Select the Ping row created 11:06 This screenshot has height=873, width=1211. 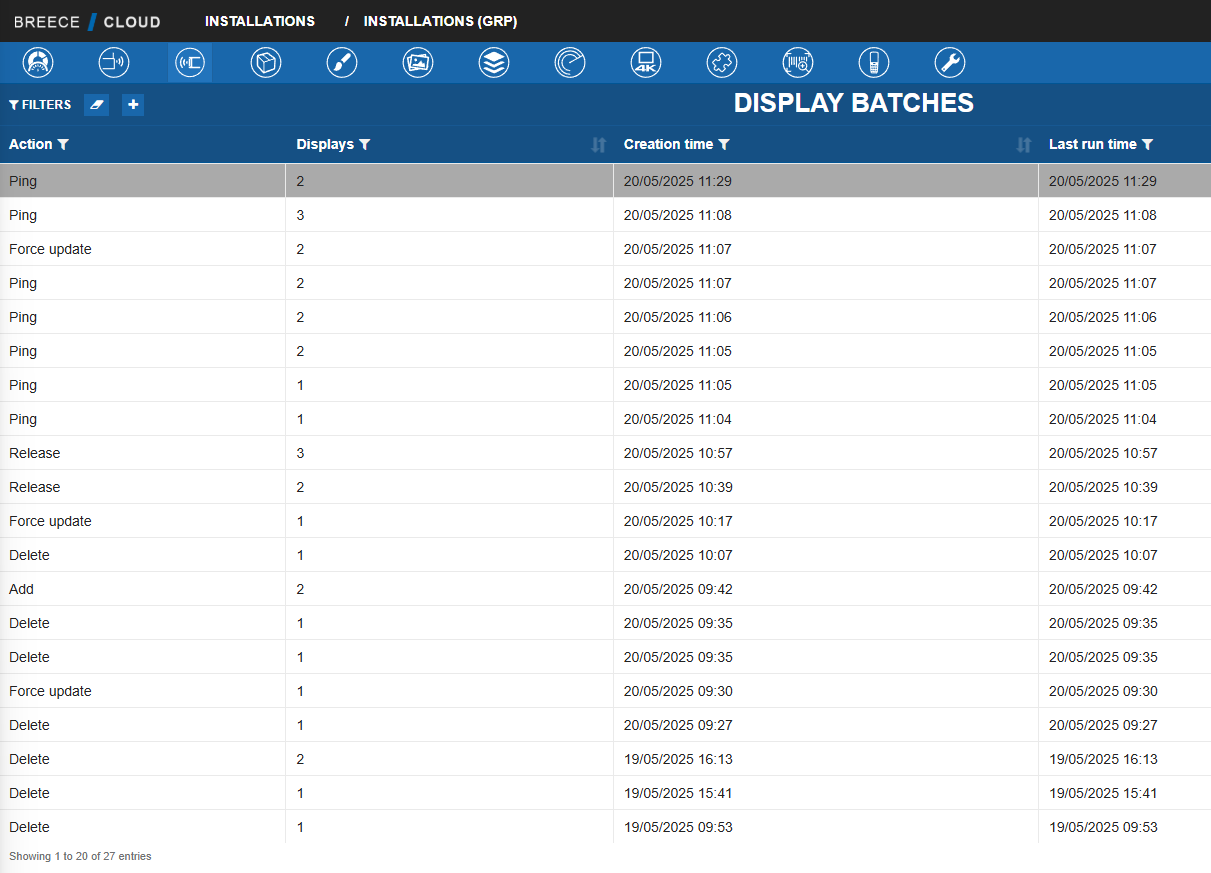point(605,317)
